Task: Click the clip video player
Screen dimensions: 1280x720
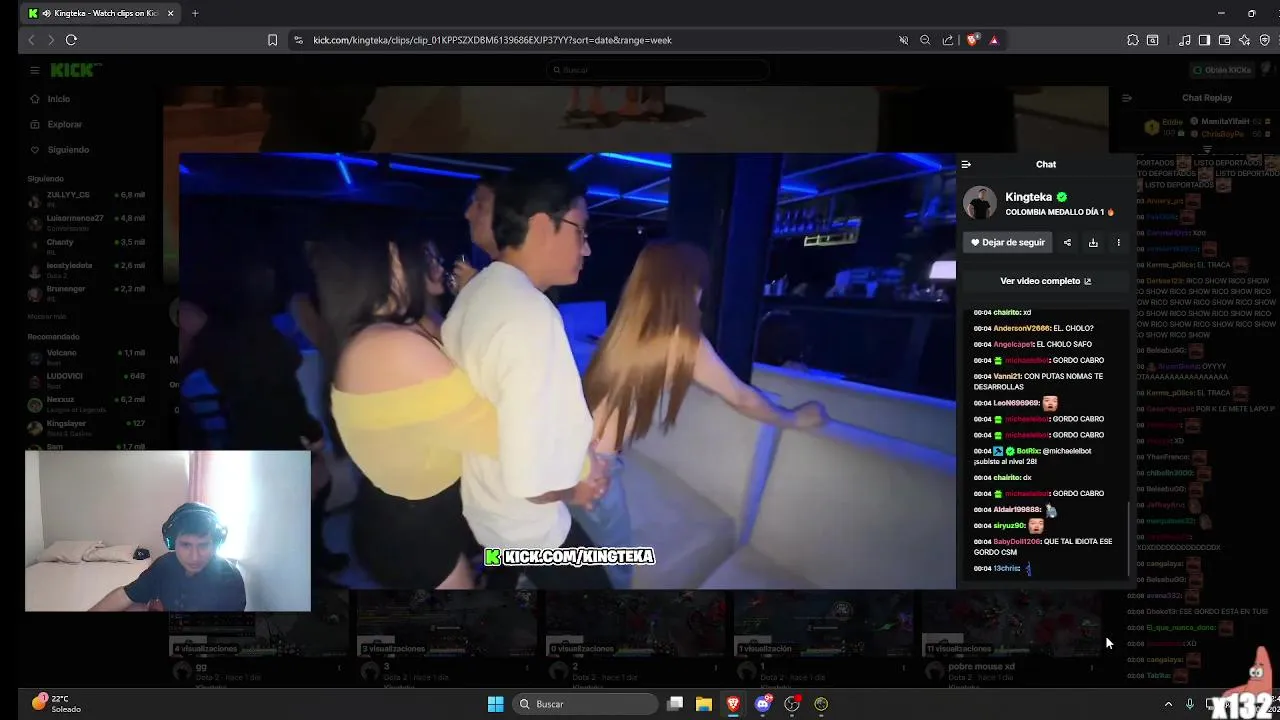Action: [x=567, y=370]
